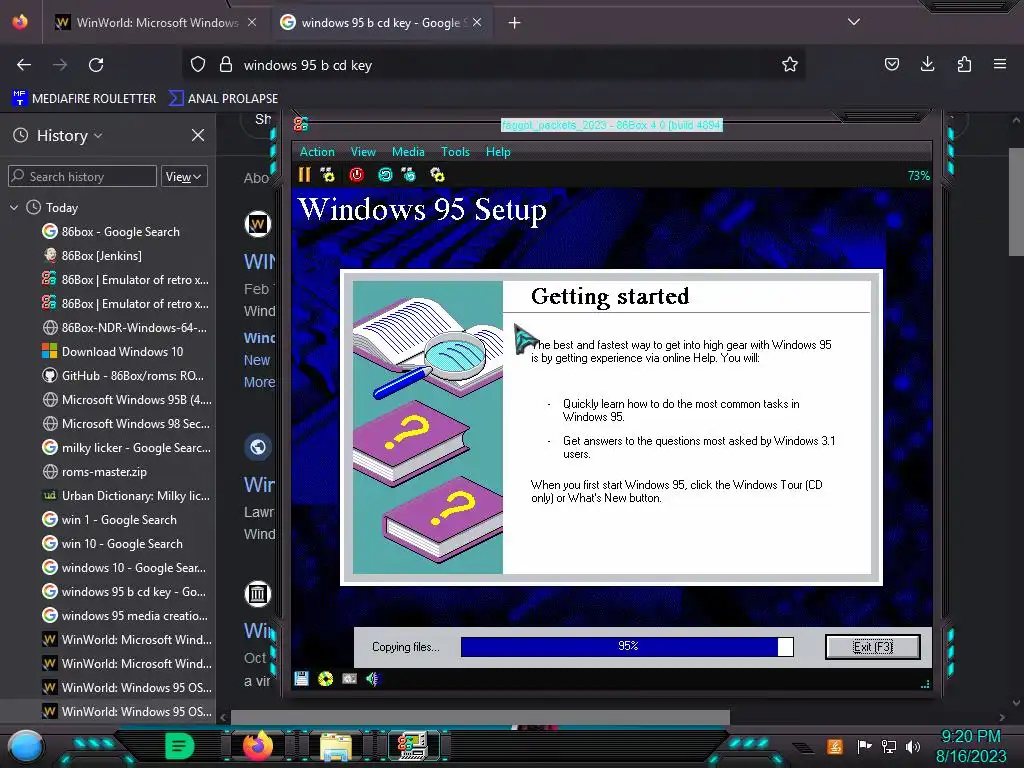Open the Pocket save icon in the Firefox toolbar

coord(891,64)
